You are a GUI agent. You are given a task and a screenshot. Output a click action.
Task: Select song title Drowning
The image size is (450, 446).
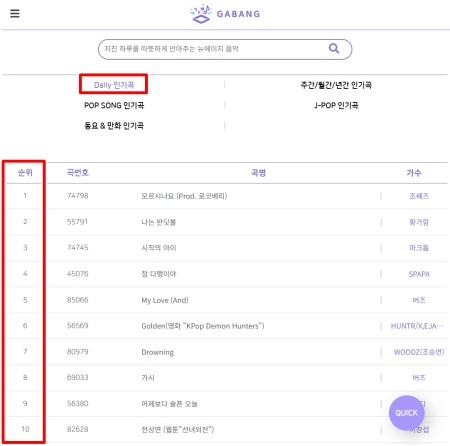tap(158, 352)
